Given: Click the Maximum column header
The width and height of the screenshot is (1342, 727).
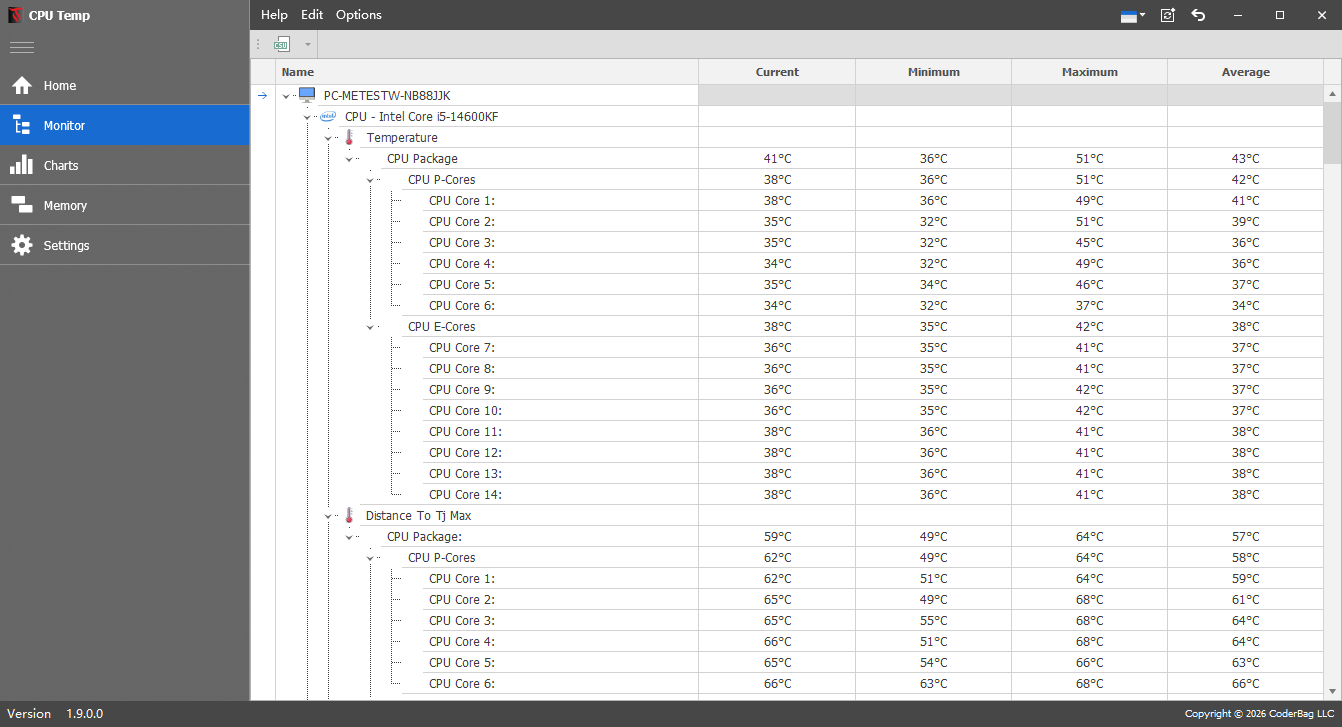Looking at the screenshot, I should pos(1089,72).
